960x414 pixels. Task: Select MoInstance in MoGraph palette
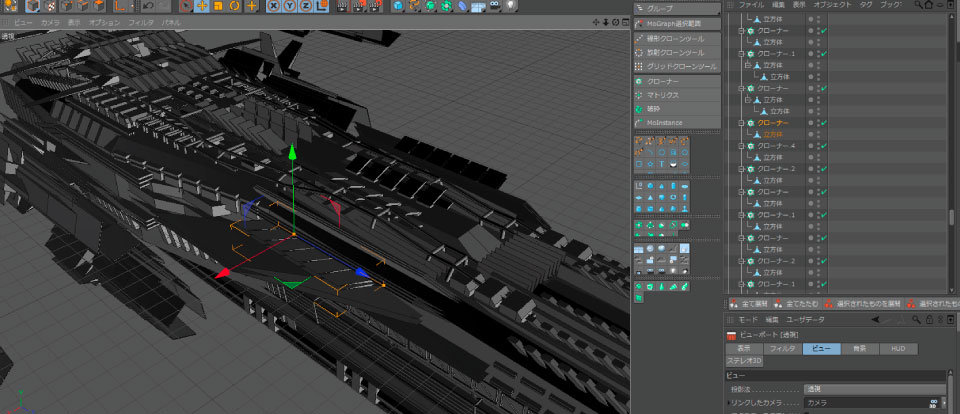point(664,122)
